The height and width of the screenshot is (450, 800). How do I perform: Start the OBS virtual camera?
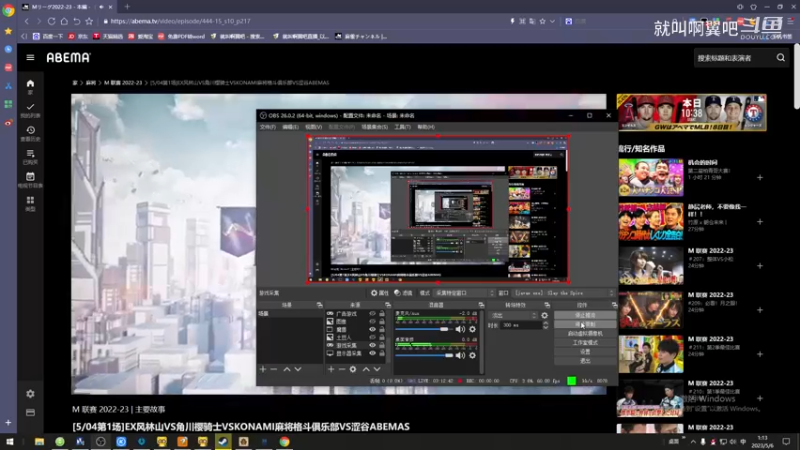[x=585, y=333]
